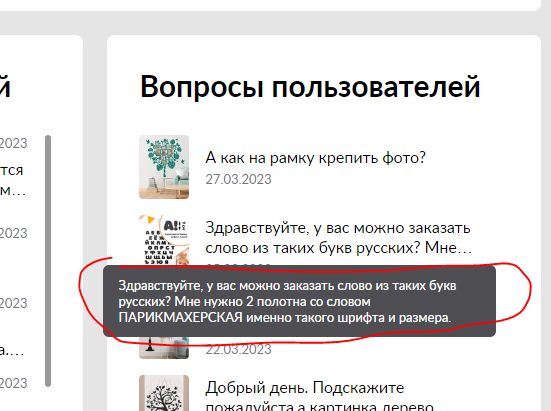Click the thumbnail partly hidden beside 22.03.2023

point(164,347)
